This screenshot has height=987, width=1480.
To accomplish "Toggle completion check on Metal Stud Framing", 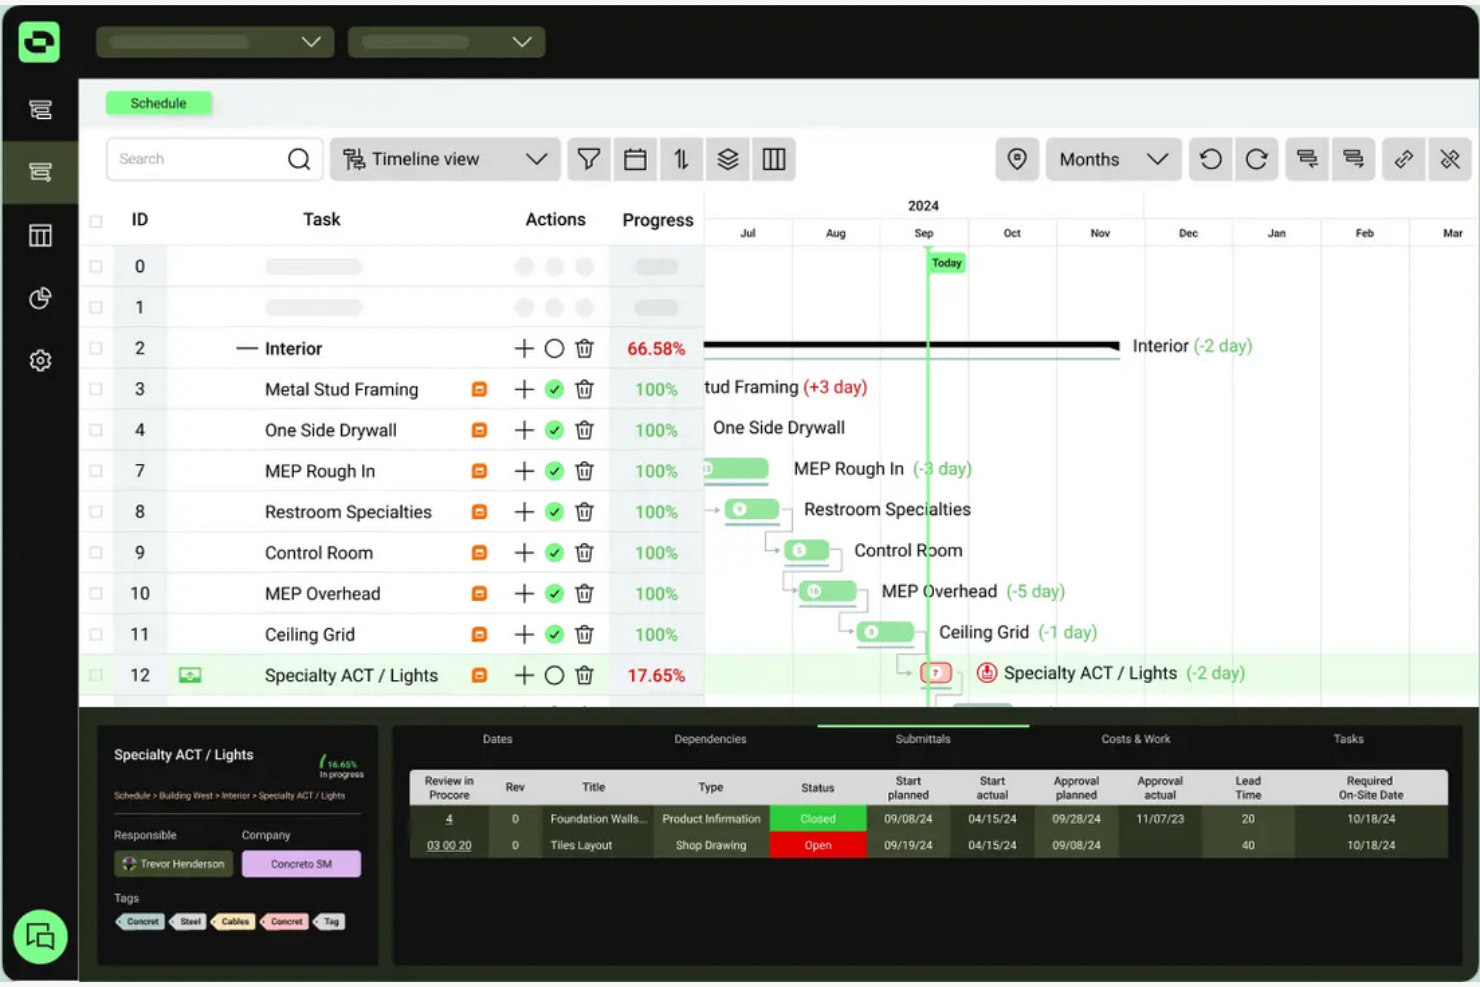I will click(x=555, y=389).
